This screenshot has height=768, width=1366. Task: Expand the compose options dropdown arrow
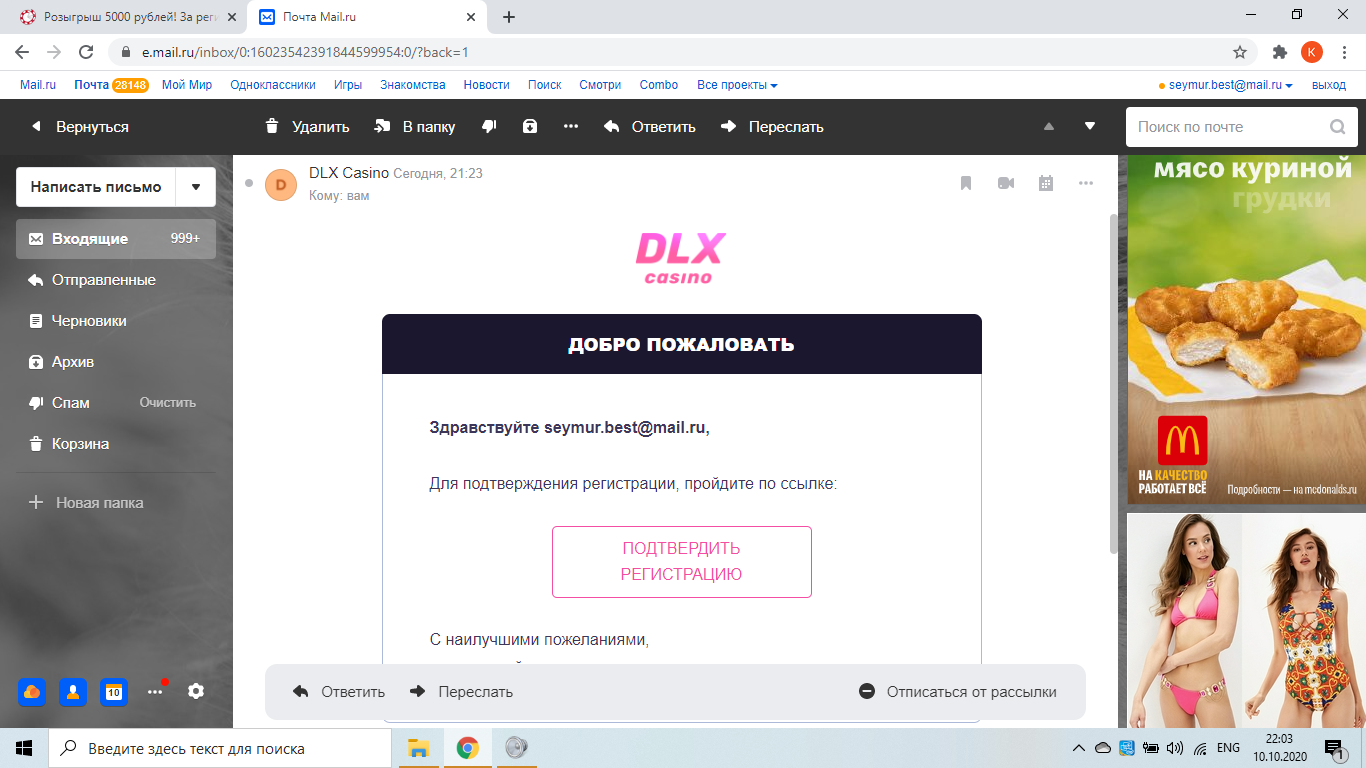tap(196, 187)
